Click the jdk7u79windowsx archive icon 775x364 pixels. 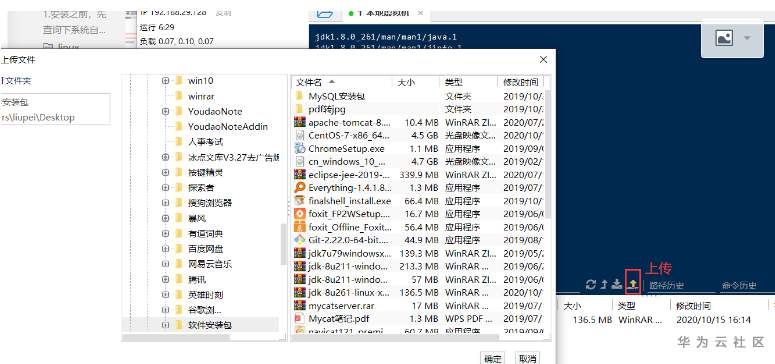(x=300, y=253)
